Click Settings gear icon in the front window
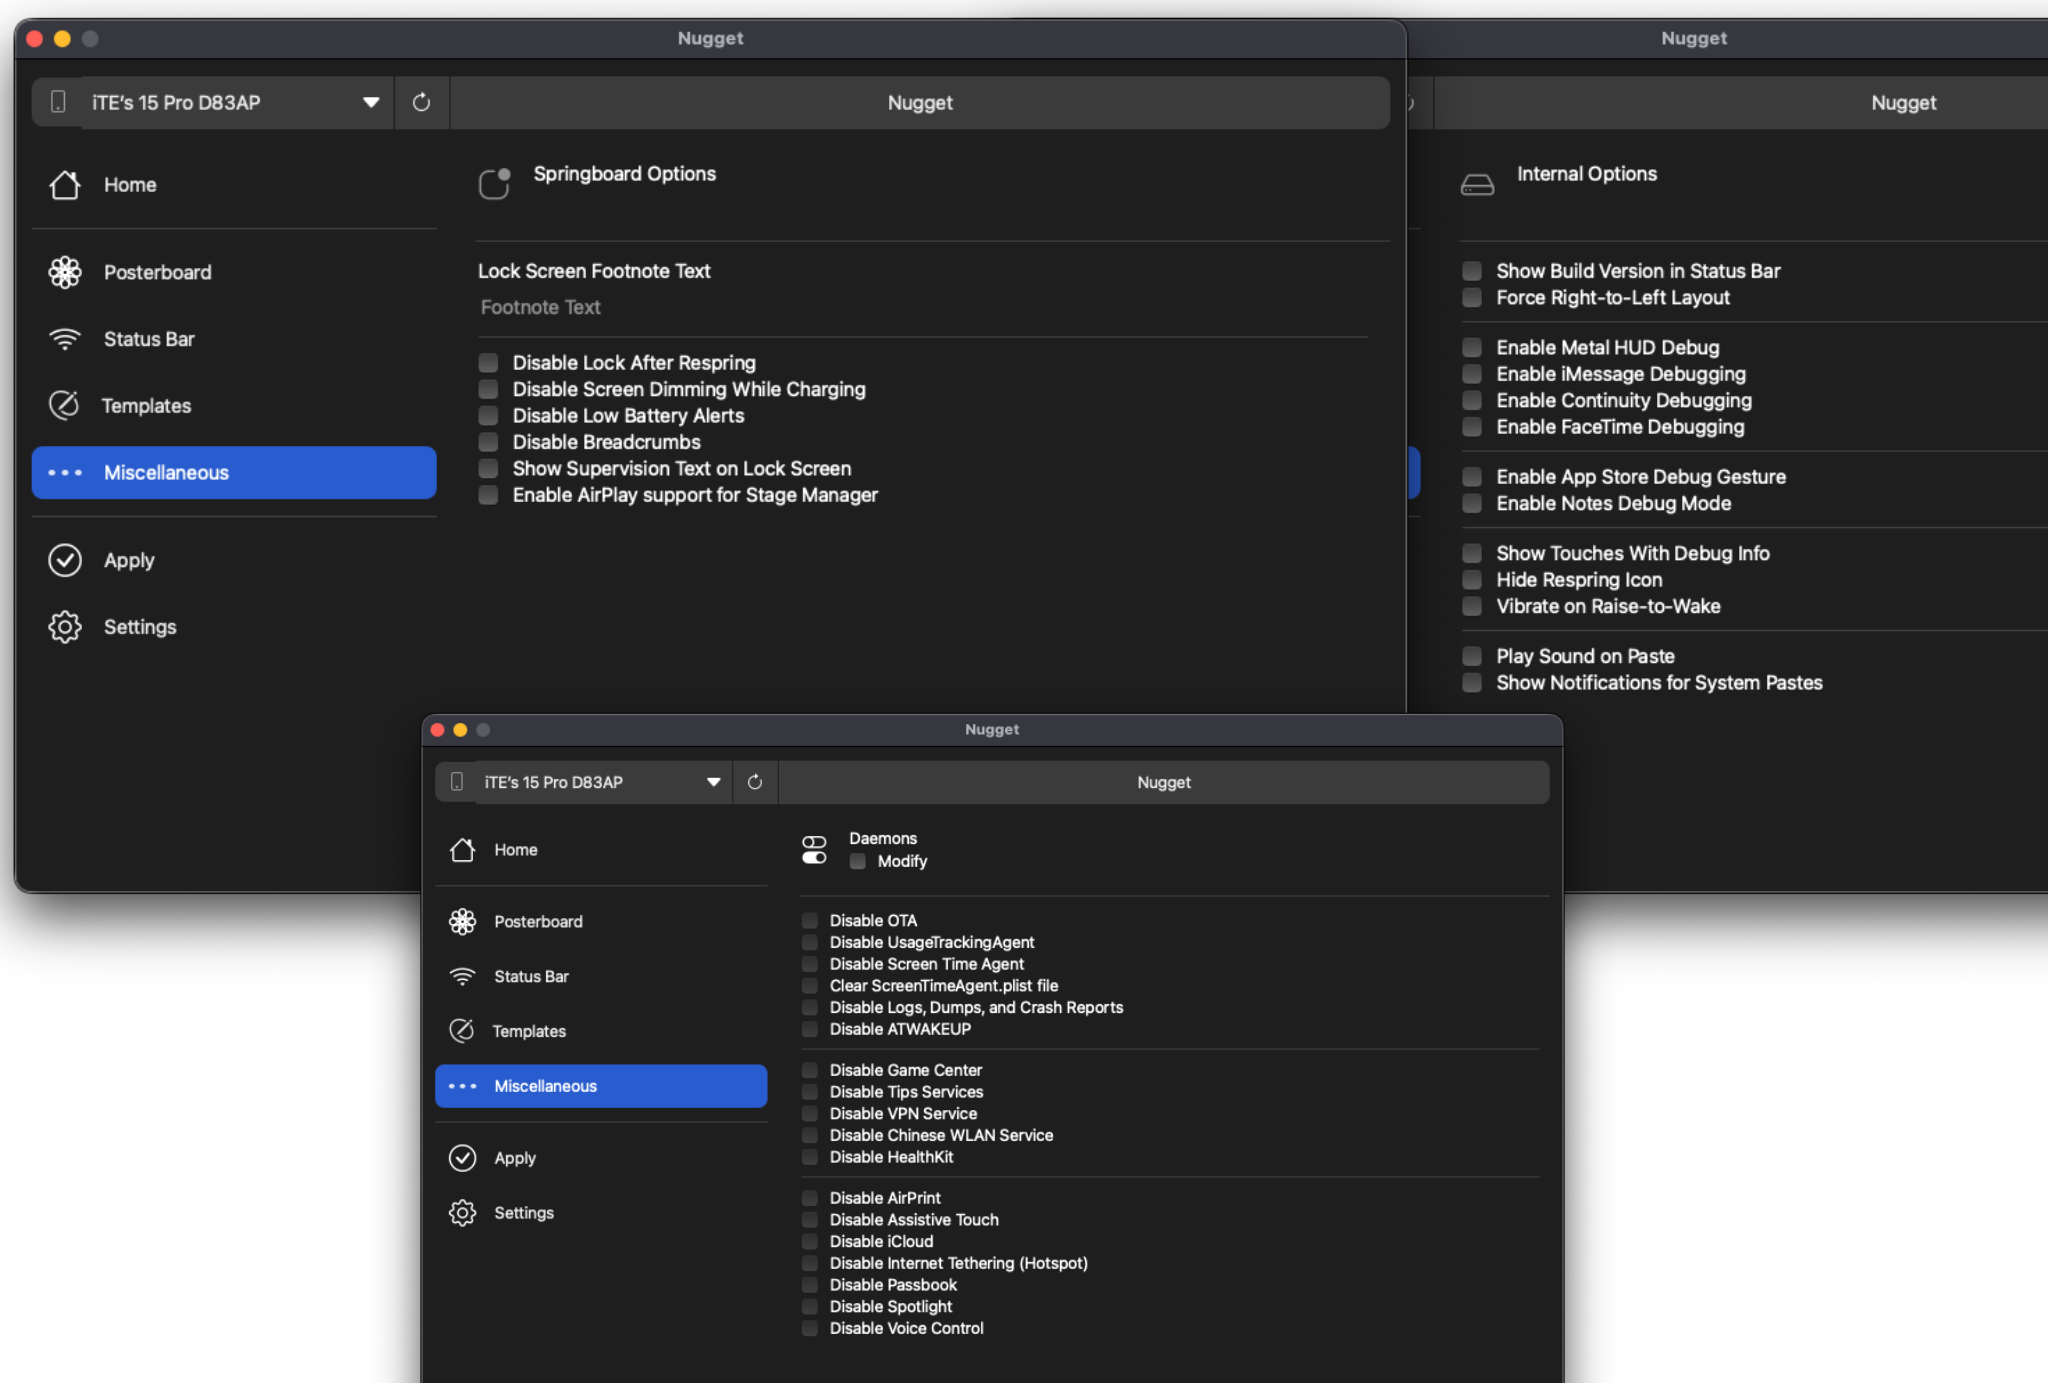The height and width of the screenshot is (1383, 2048). coord(462,1213)
